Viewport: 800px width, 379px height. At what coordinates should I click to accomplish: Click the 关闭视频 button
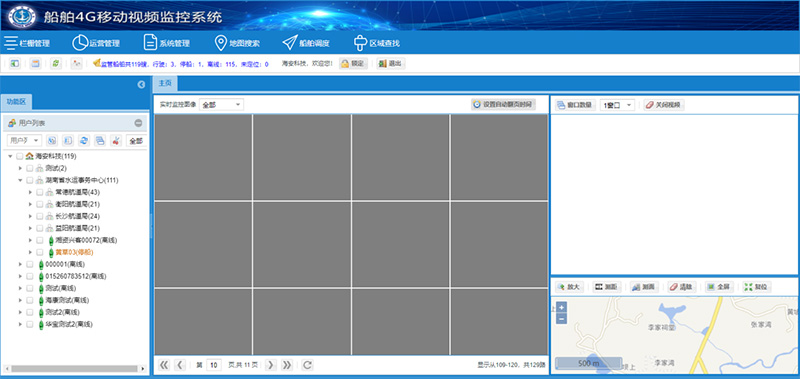click(664, 105)
